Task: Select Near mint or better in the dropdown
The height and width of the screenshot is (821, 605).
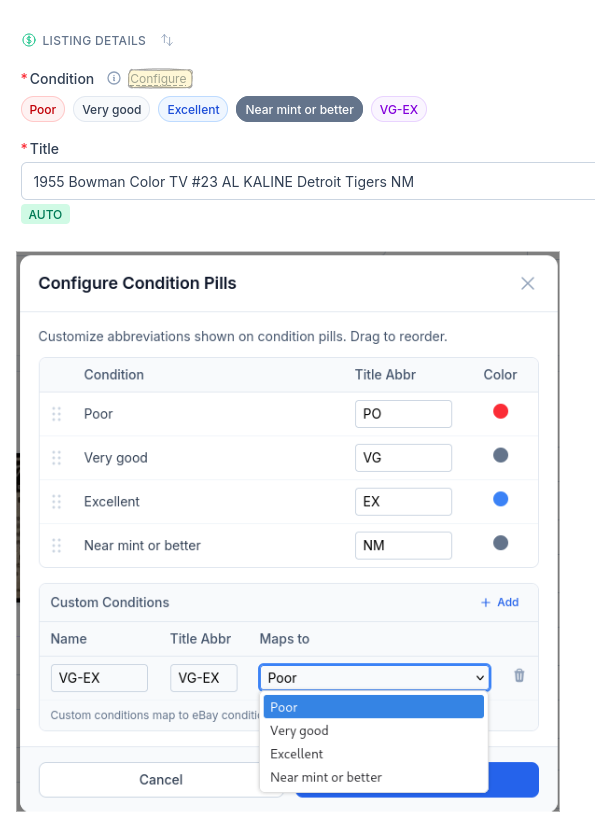Action: point(325,778)
